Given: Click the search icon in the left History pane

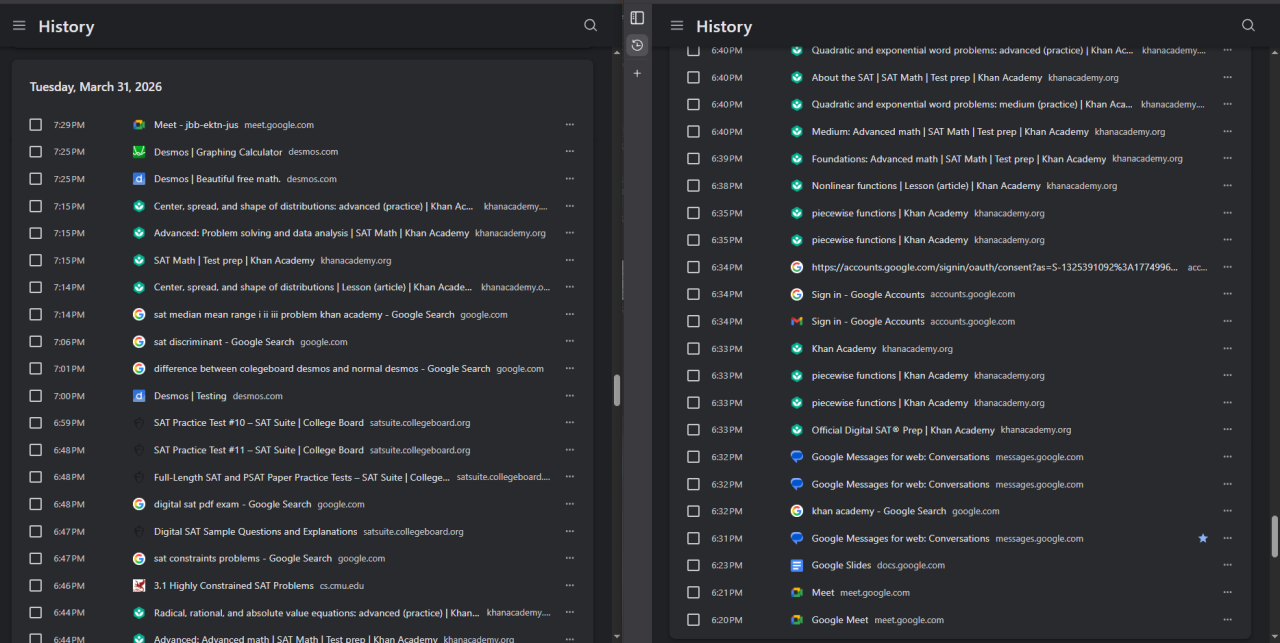Looking at the screenshot, I should [x=590, y=26].
